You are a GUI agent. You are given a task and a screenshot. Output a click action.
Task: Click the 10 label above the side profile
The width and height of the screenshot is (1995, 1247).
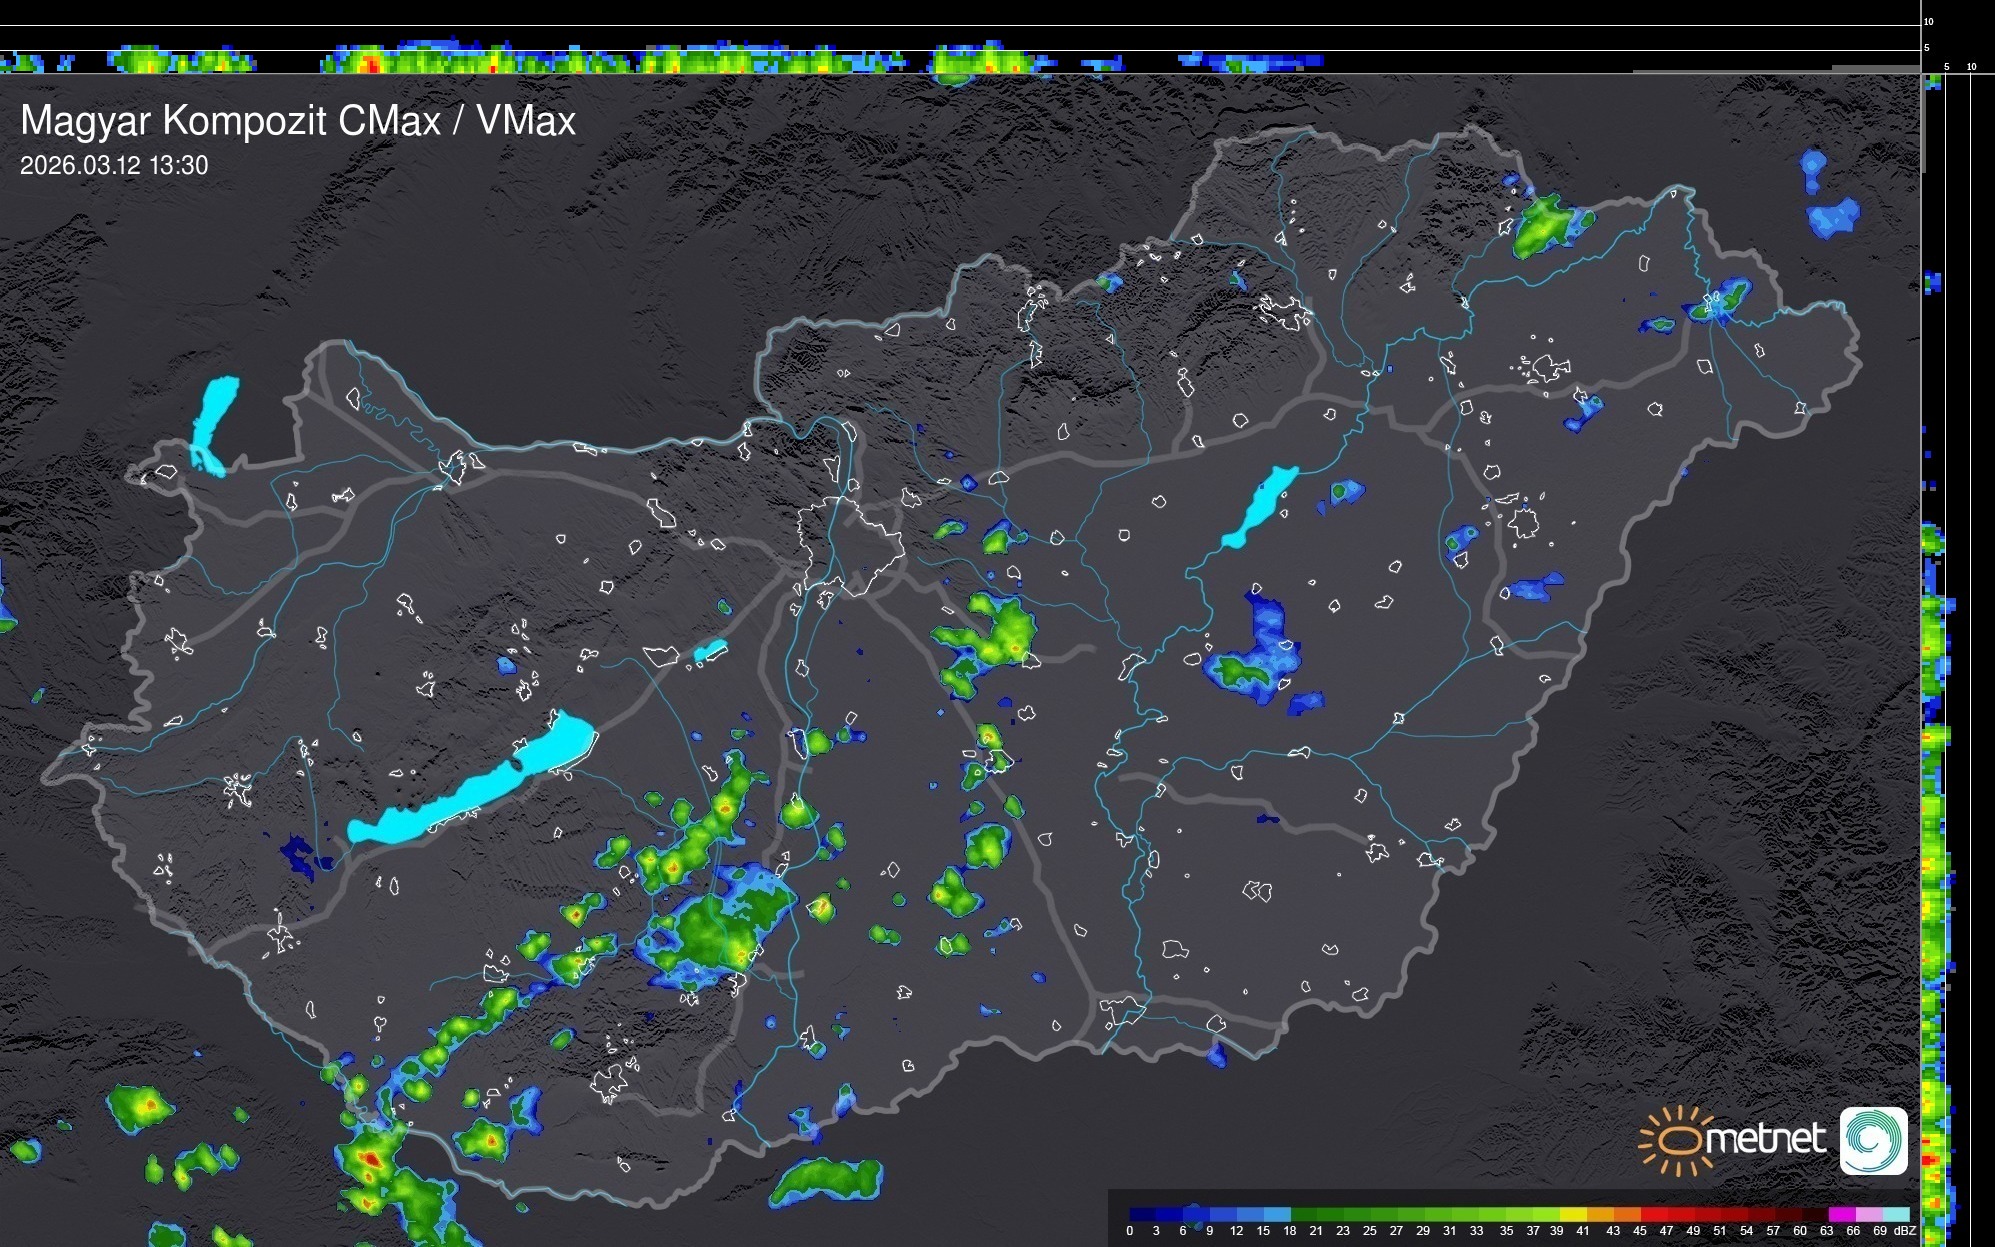click(x=1972, y=67)
